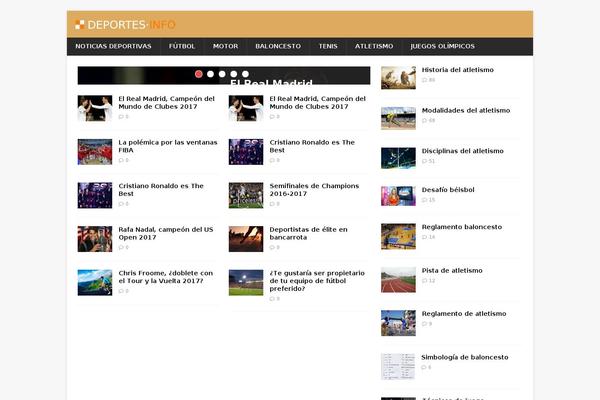Click Deportistas de élite thumbnail
Viewport: 600px width, 400px height.
[x=246, y=239]
